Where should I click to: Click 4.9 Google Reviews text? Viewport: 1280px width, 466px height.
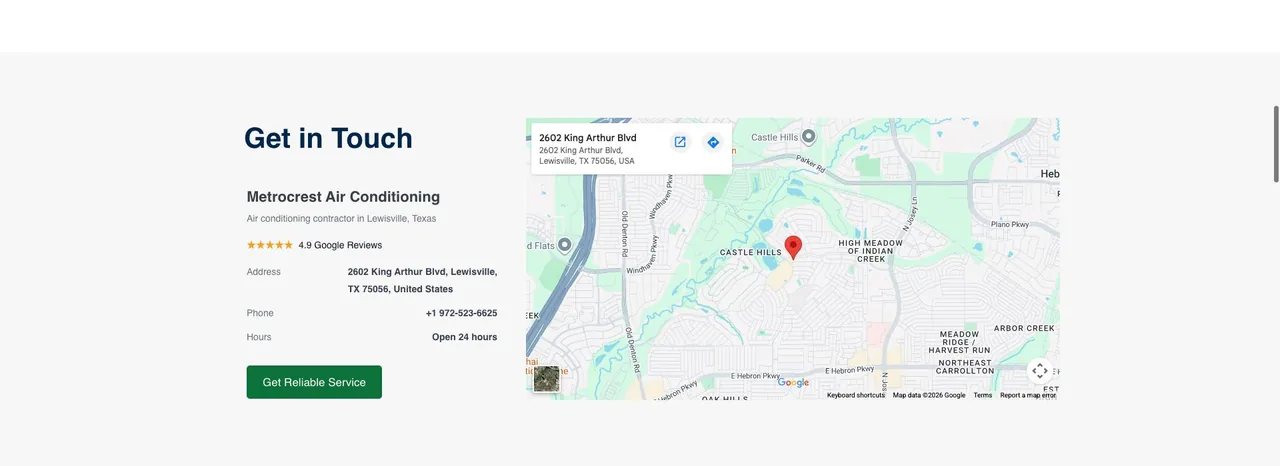pyautogui.click(x=340, y=245)
